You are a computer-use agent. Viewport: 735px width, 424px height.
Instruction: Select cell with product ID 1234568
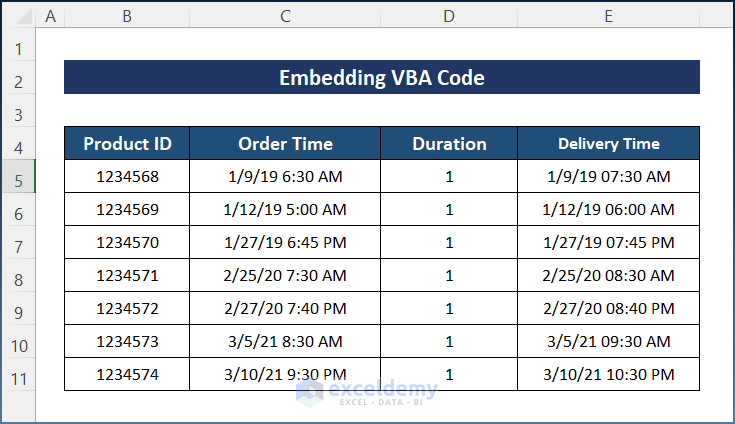coord(127,177)
